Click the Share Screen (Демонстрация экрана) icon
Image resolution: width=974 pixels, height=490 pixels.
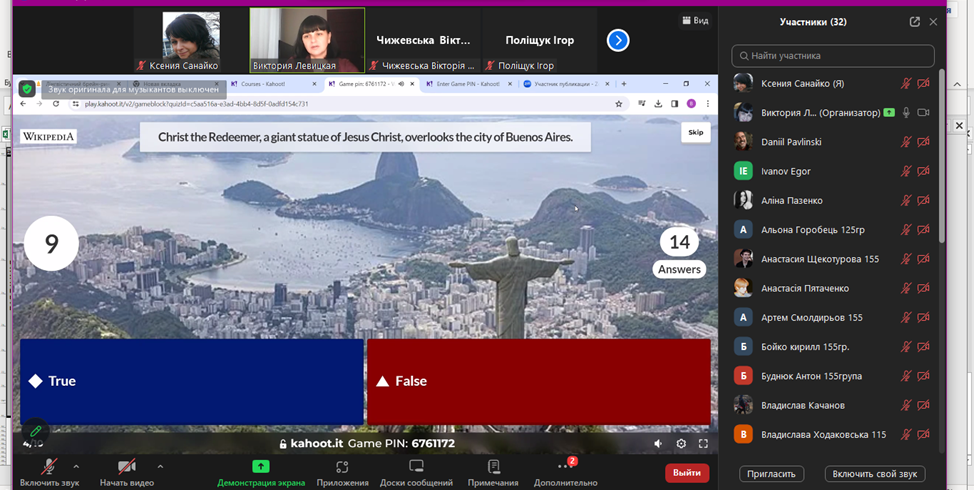point(261,467)
